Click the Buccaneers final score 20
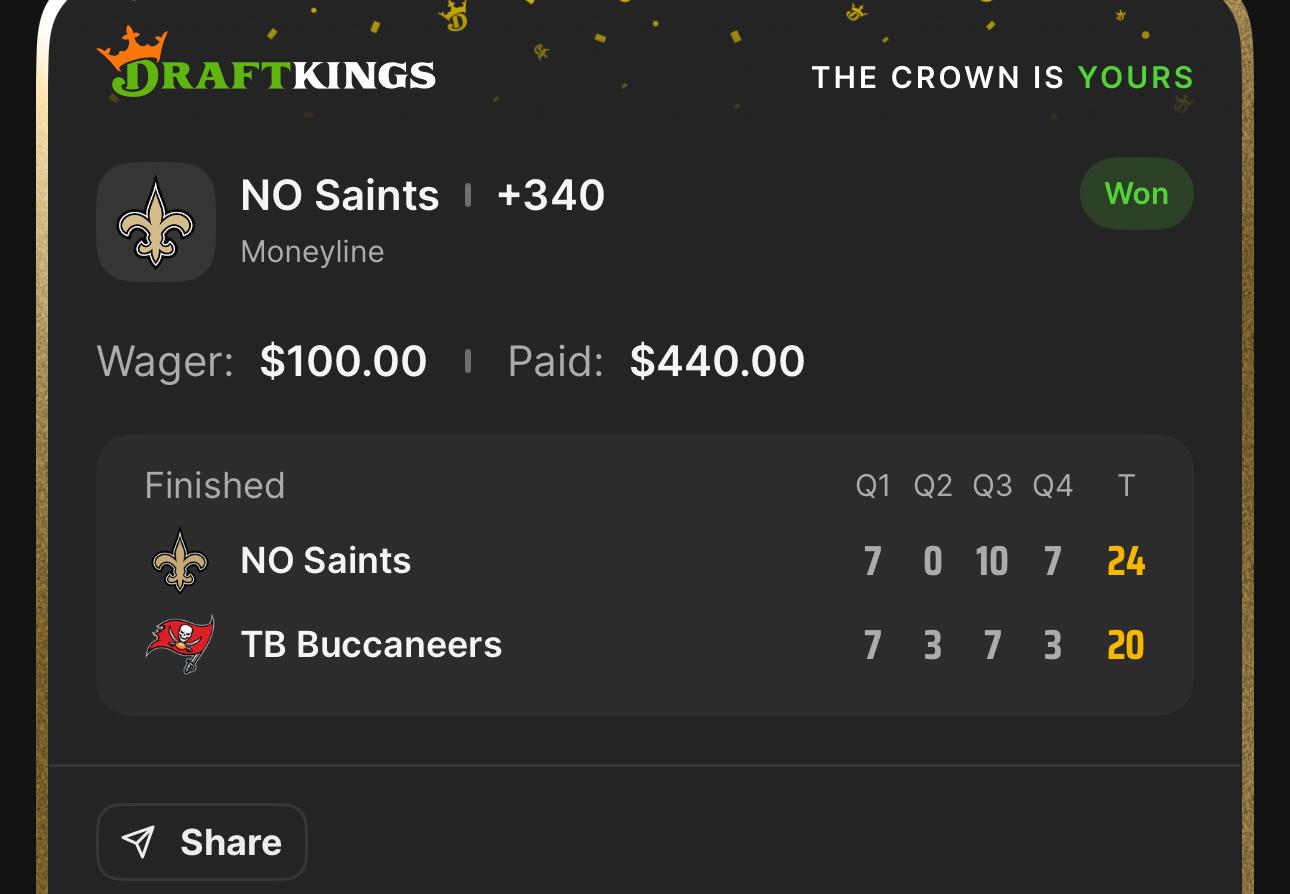This screenshot has width=1290, height=894. (1126, 645)
